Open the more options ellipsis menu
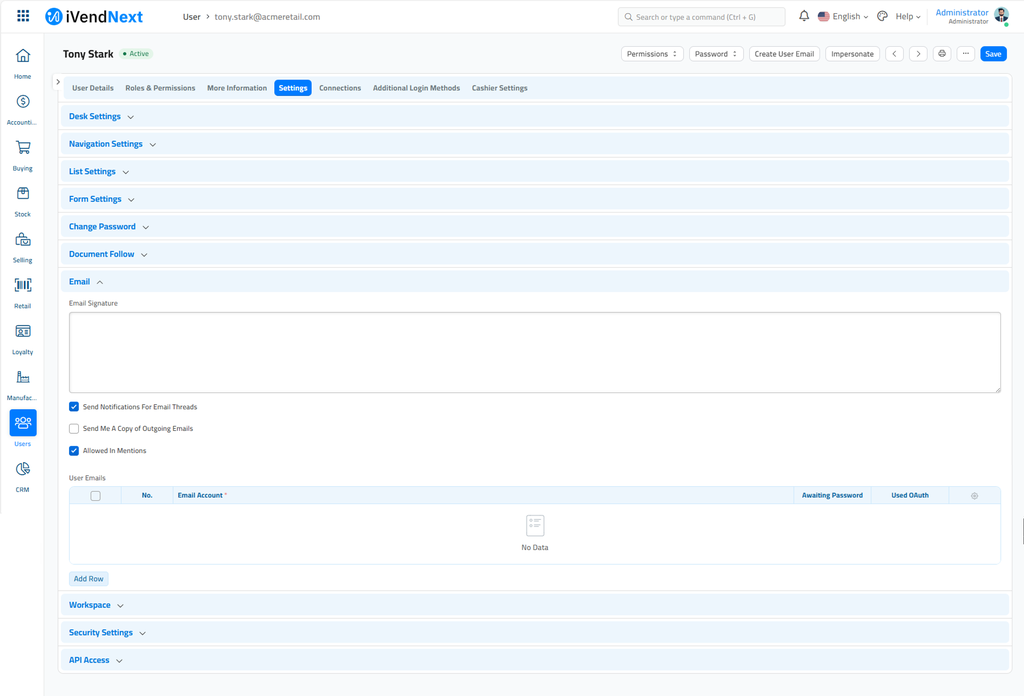 pyautogui.click(x=966, y=54)
